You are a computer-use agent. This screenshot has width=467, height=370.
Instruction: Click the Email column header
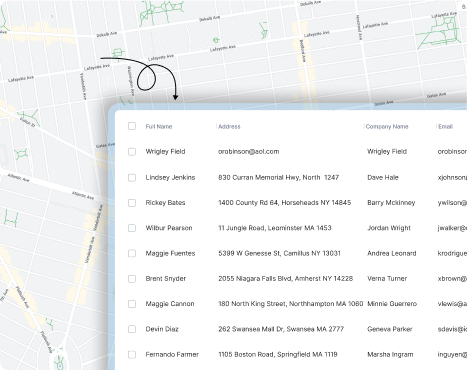[x=445, y=126]
